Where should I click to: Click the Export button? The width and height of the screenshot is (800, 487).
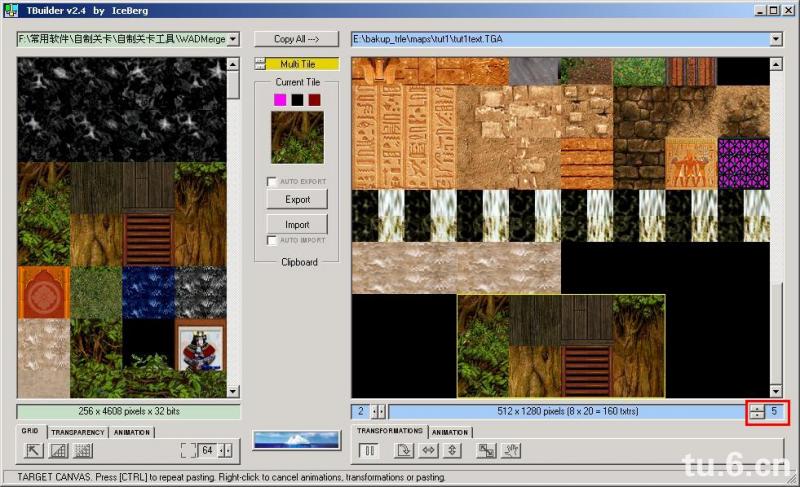tap(297, 199)
